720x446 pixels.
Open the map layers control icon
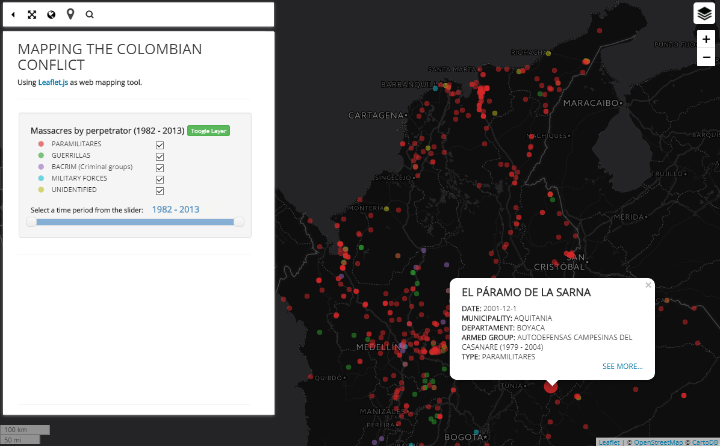(x=704, y=14)
